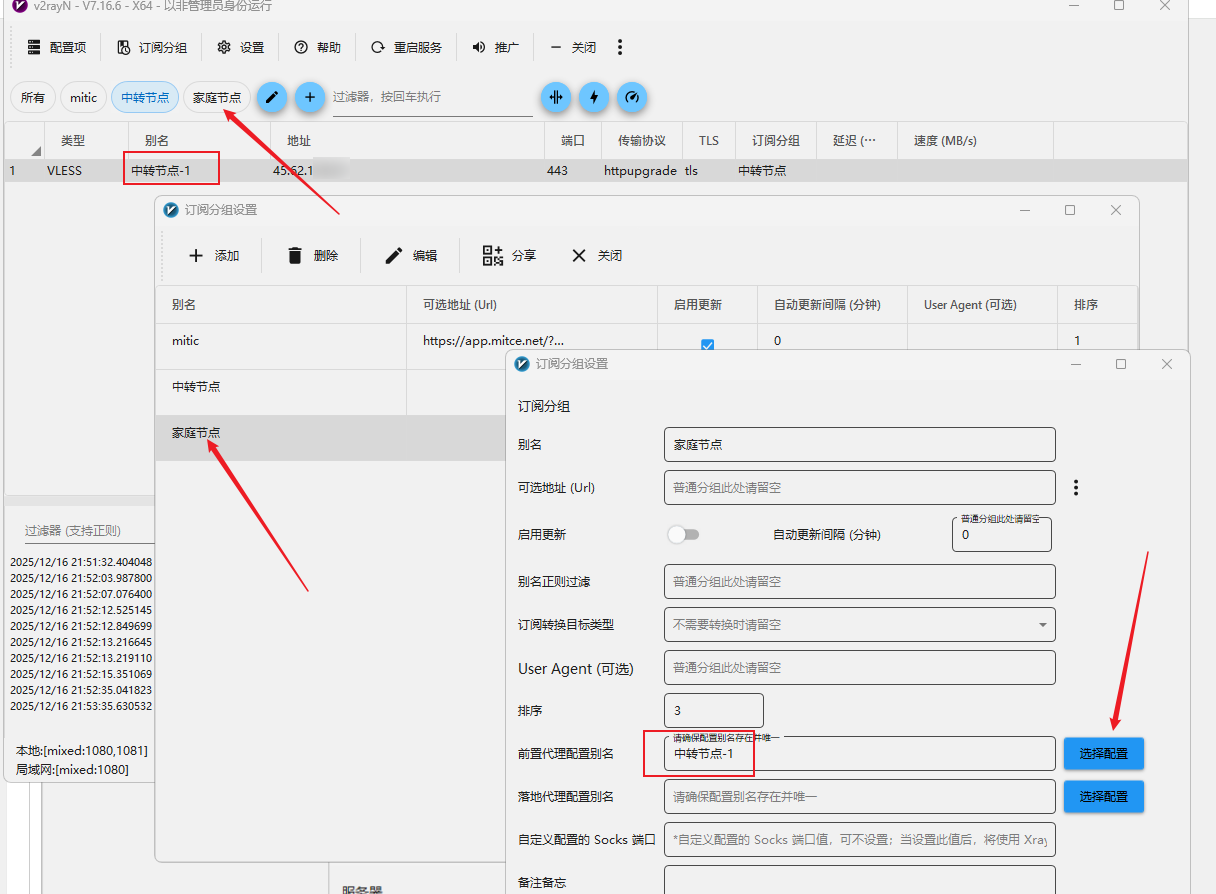The width and height of the screenshot is (1216, 894).
Task: Click the lightning bolt speed test icon
Action: [x=594, y=97]
